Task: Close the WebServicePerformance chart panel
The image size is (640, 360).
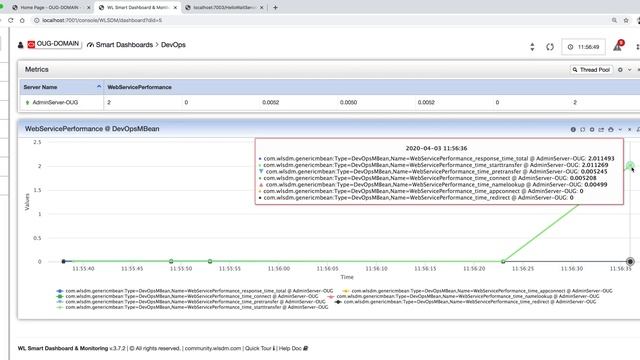Action: [x=629, y=129]
